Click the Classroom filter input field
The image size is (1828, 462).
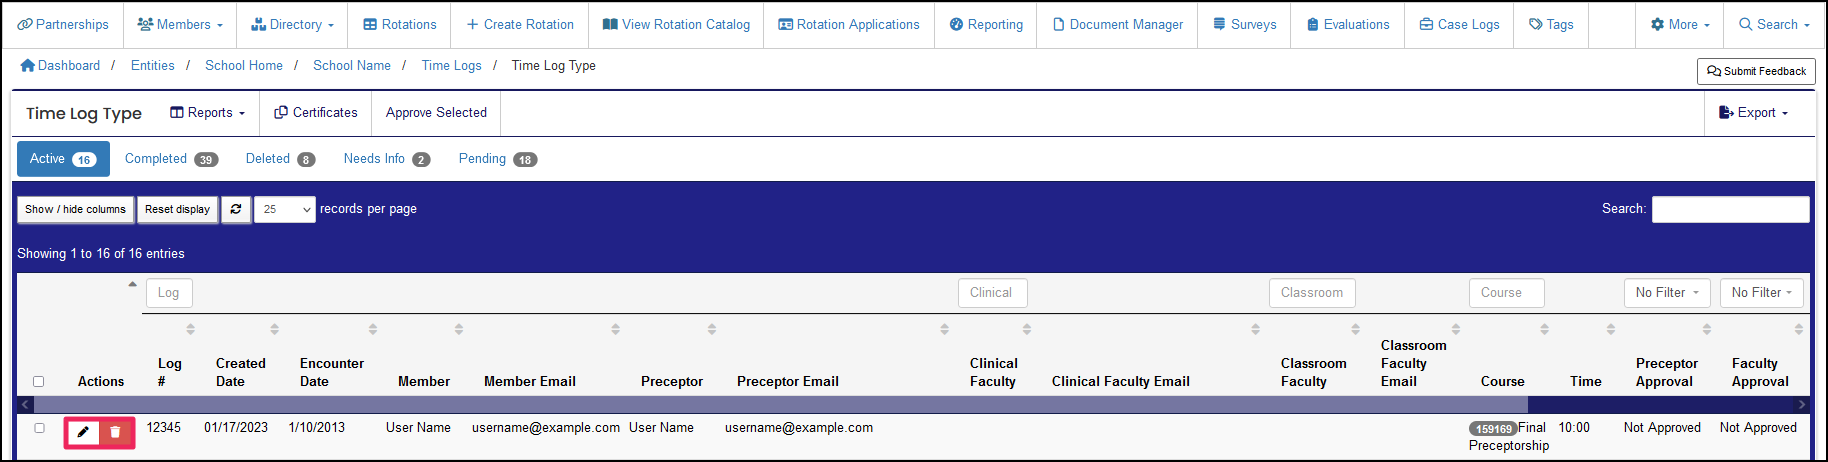coord(1312,293)
